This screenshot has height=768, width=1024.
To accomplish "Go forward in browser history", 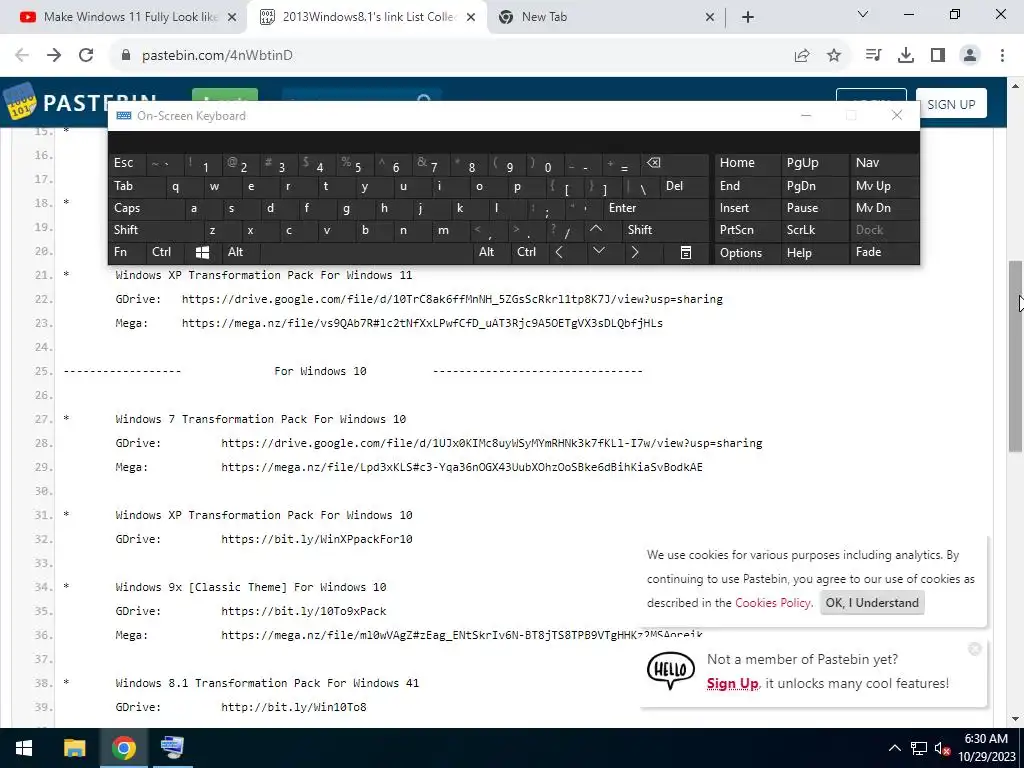I will [x=54, y=56].
